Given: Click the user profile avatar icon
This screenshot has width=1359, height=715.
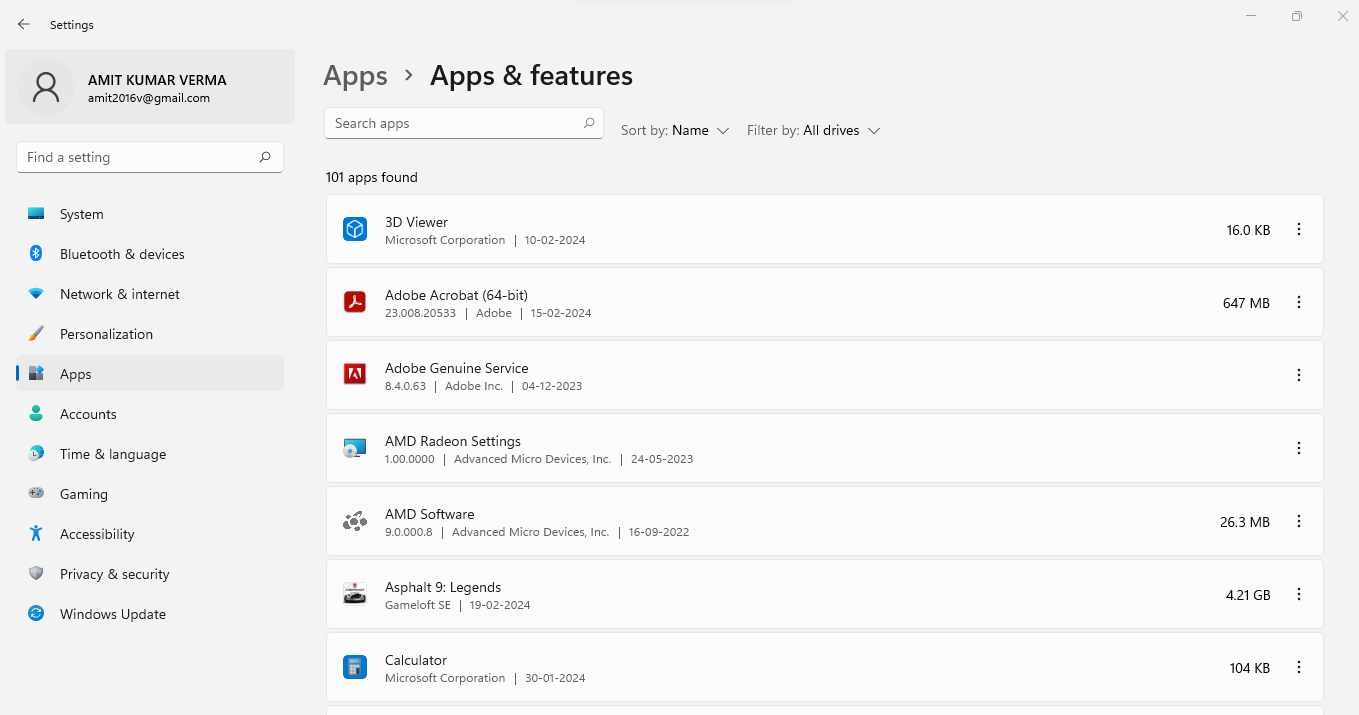Looking at the screenshot, I should pyautogui.click(x=46, y=87).
